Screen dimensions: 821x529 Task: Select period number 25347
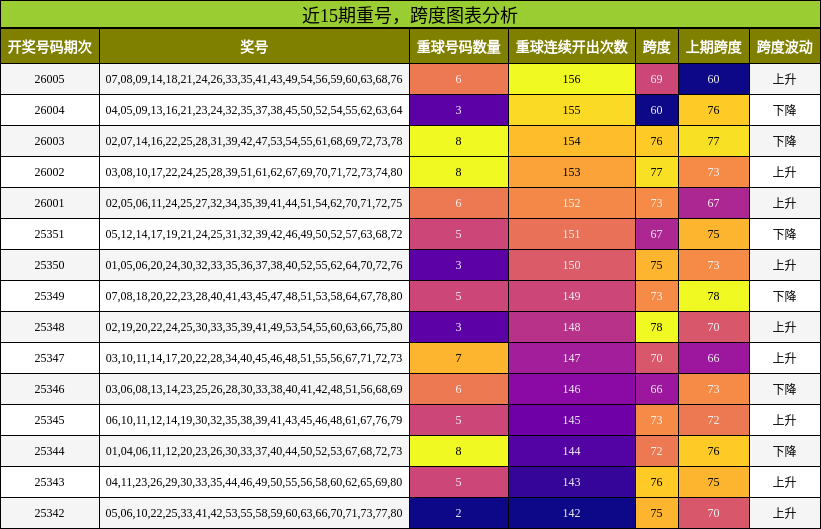coord(50,358)
